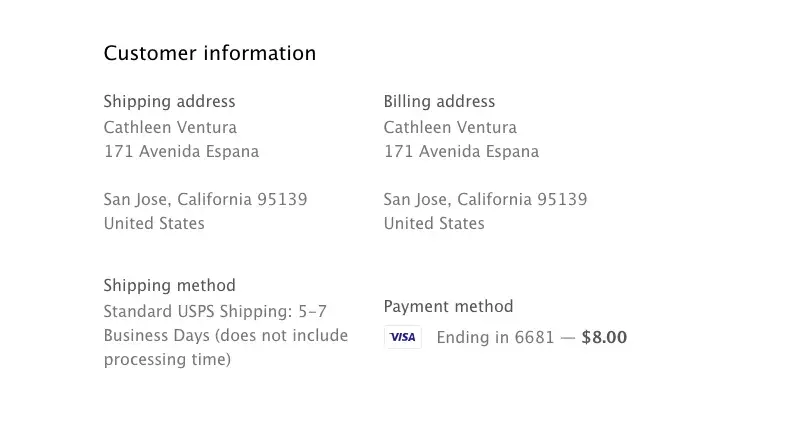Click 171 Avenida Espana in Billing address
This screenshot has height=444, width=789.
(x=461, y=152)
